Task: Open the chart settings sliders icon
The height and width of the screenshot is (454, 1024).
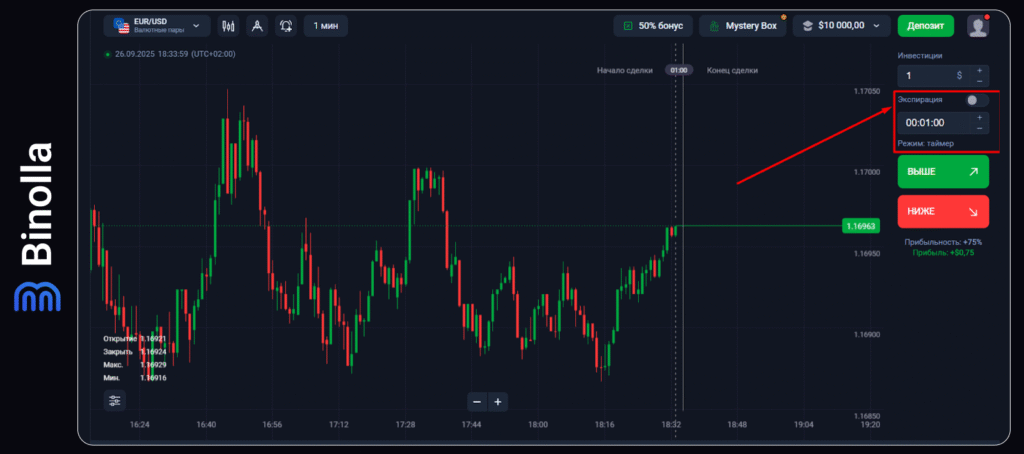Action: click(x=115, y=401)
